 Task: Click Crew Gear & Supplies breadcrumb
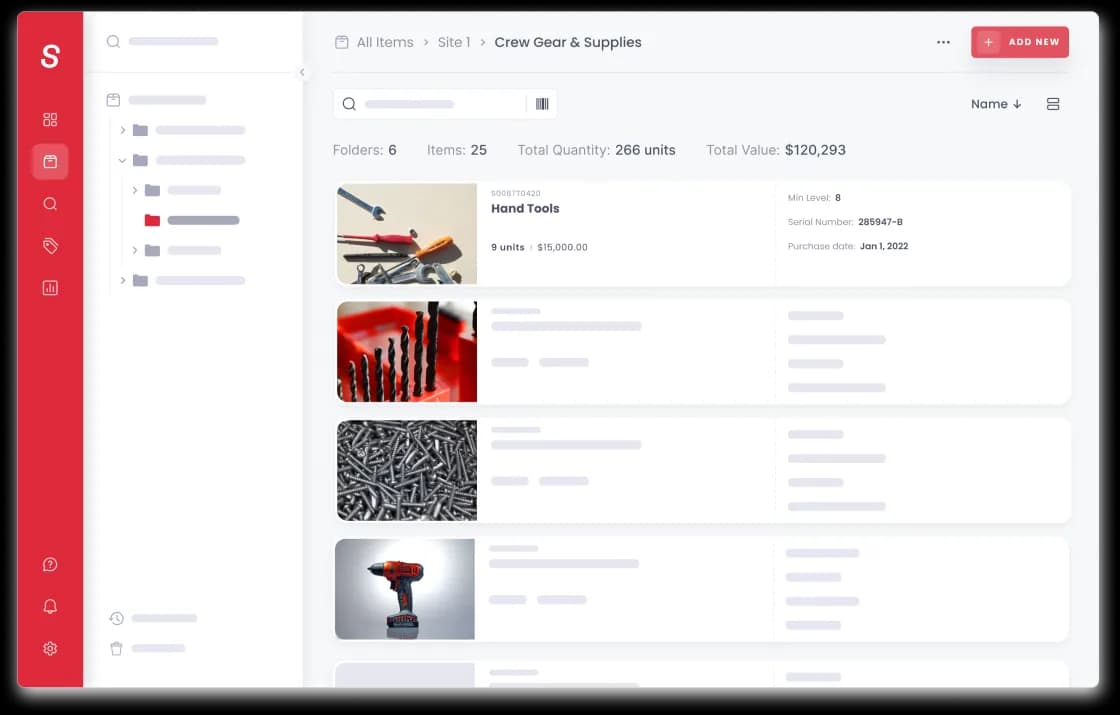point(568,42)
